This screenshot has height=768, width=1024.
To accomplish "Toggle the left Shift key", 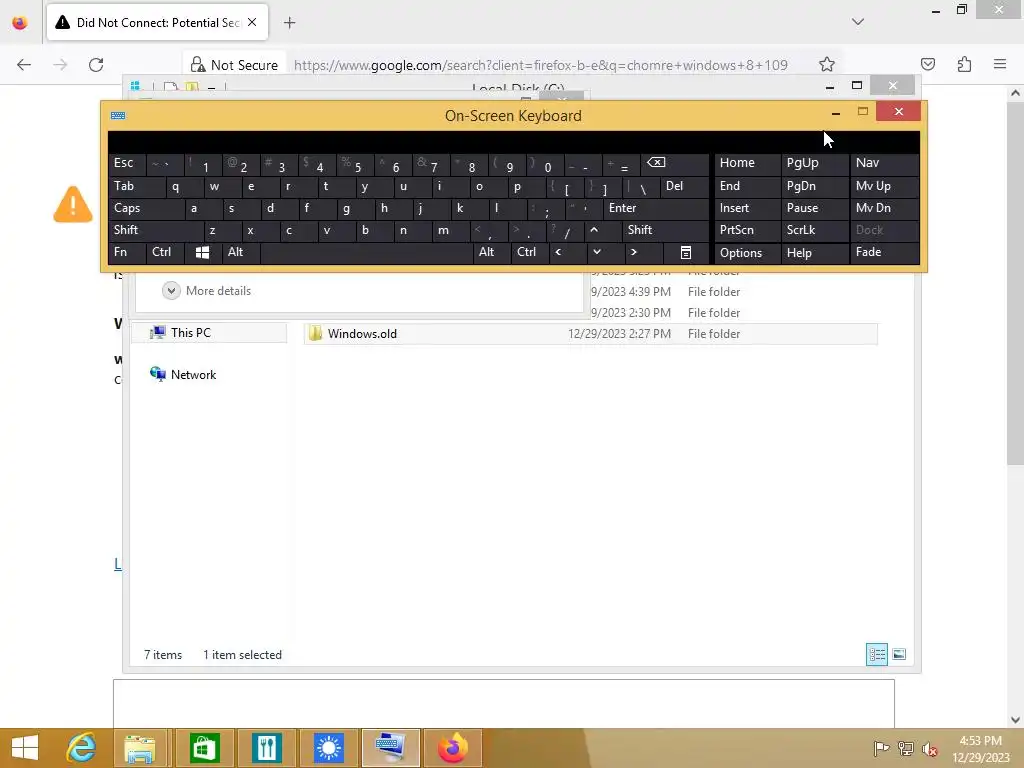I will coord(156,230).
